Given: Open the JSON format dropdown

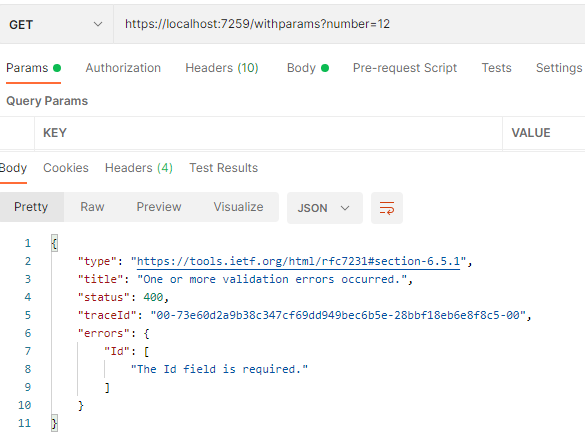Looking at the screenshot, I should pos(324,208).
